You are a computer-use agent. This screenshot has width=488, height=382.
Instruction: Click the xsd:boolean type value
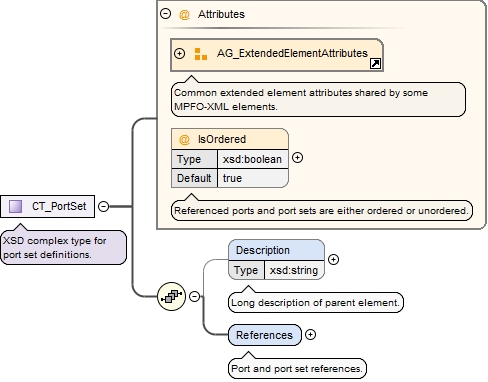pyautogui.click(x=252, y=159)
